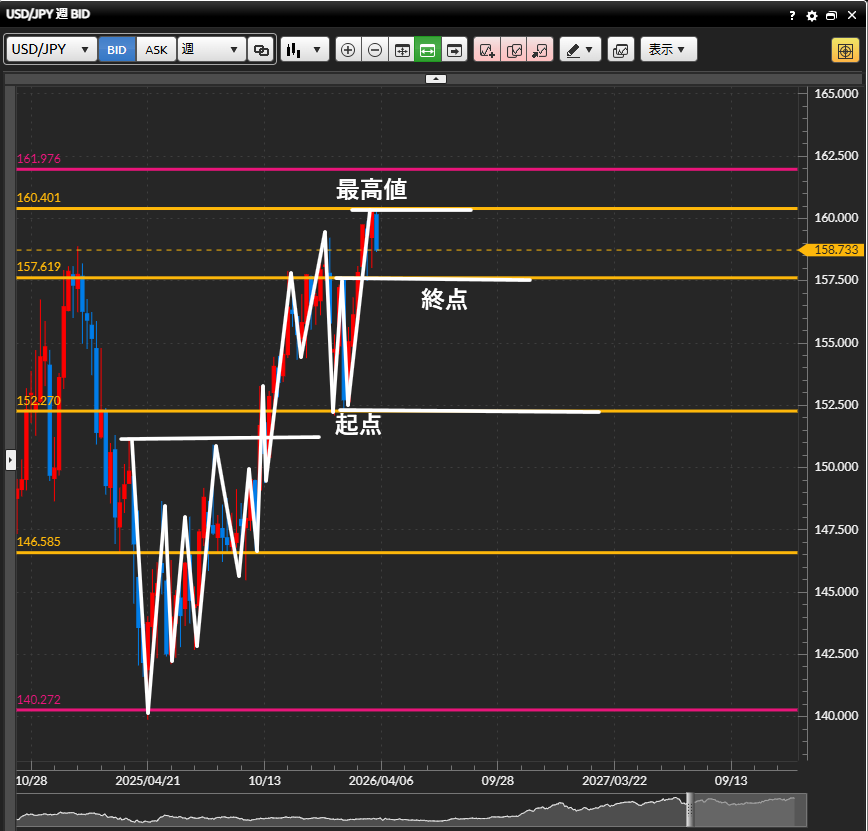The width and height of the screenshot is (868, 831).
Task: Click the link charts icon beside timeframe
Action: point(261,50)
